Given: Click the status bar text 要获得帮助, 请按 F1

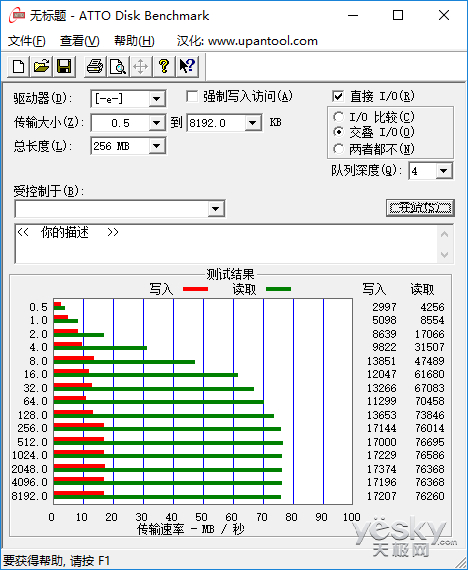Looking at the screenshot, I should pos(56,560).
